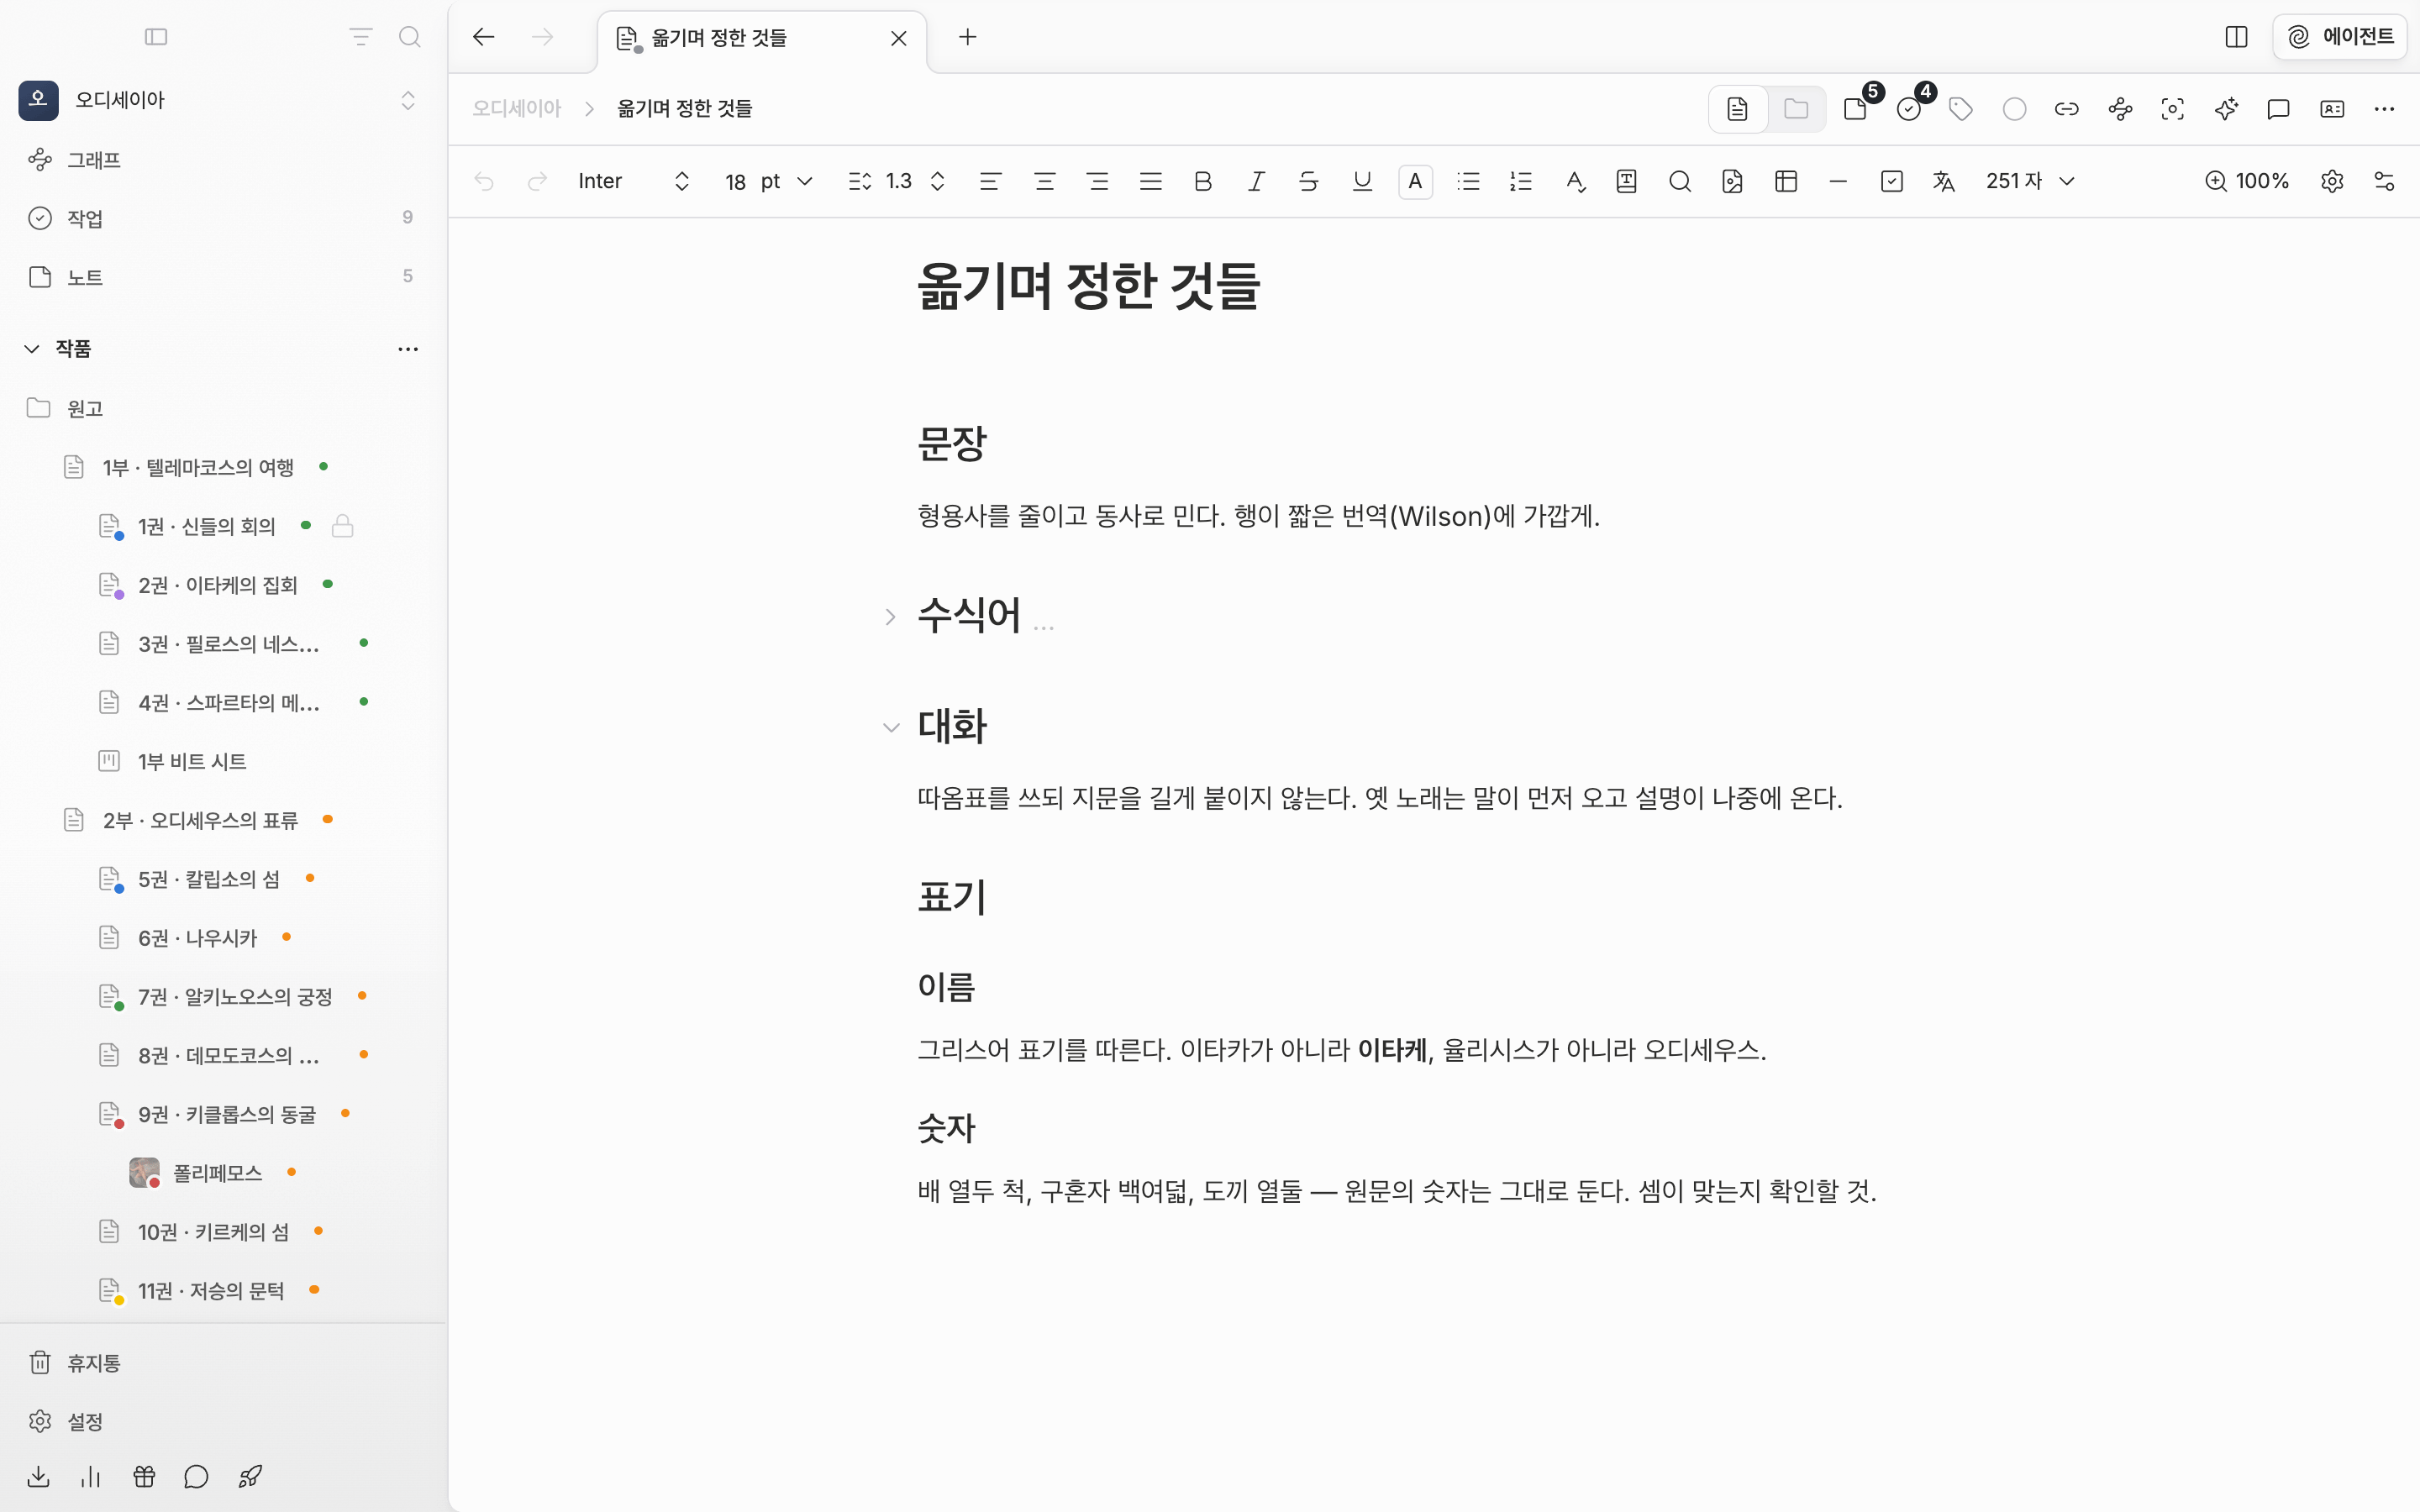Toggle the split view layout
2420x1512 pixels.
pyautogui.click(x=2237, y=37)
